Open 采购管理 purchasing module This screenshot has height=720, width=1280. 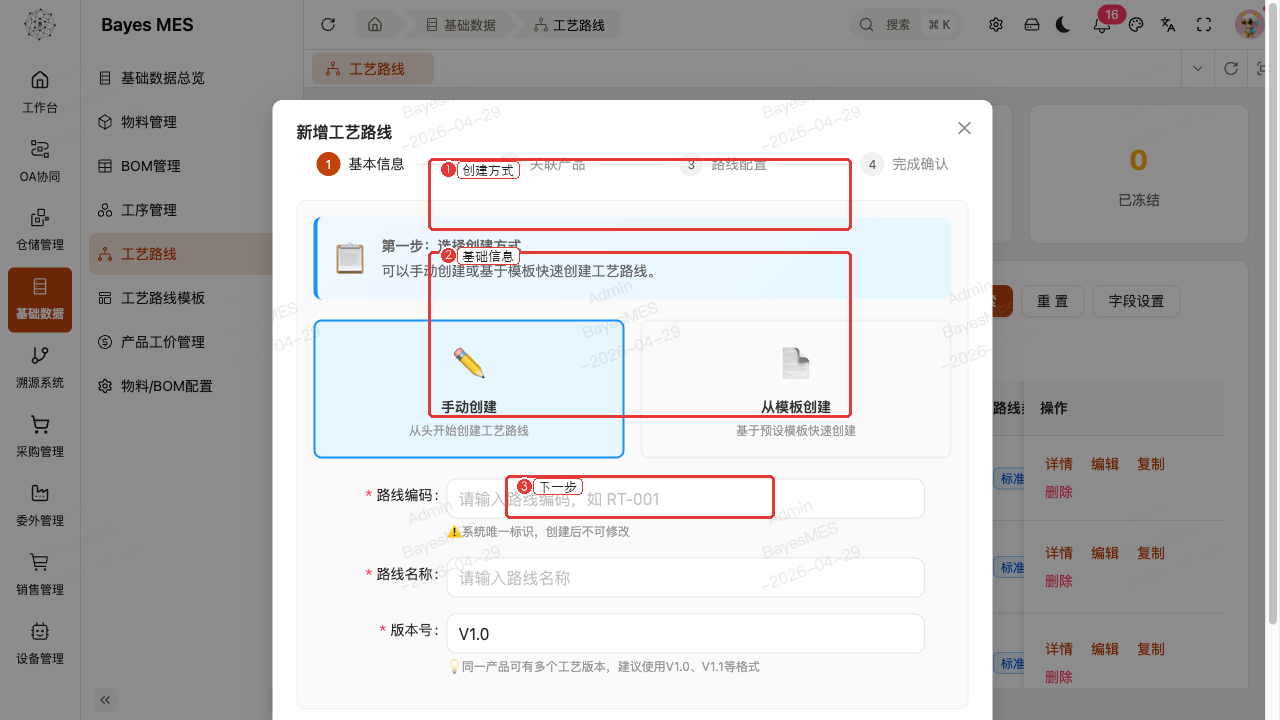(40, 437)
